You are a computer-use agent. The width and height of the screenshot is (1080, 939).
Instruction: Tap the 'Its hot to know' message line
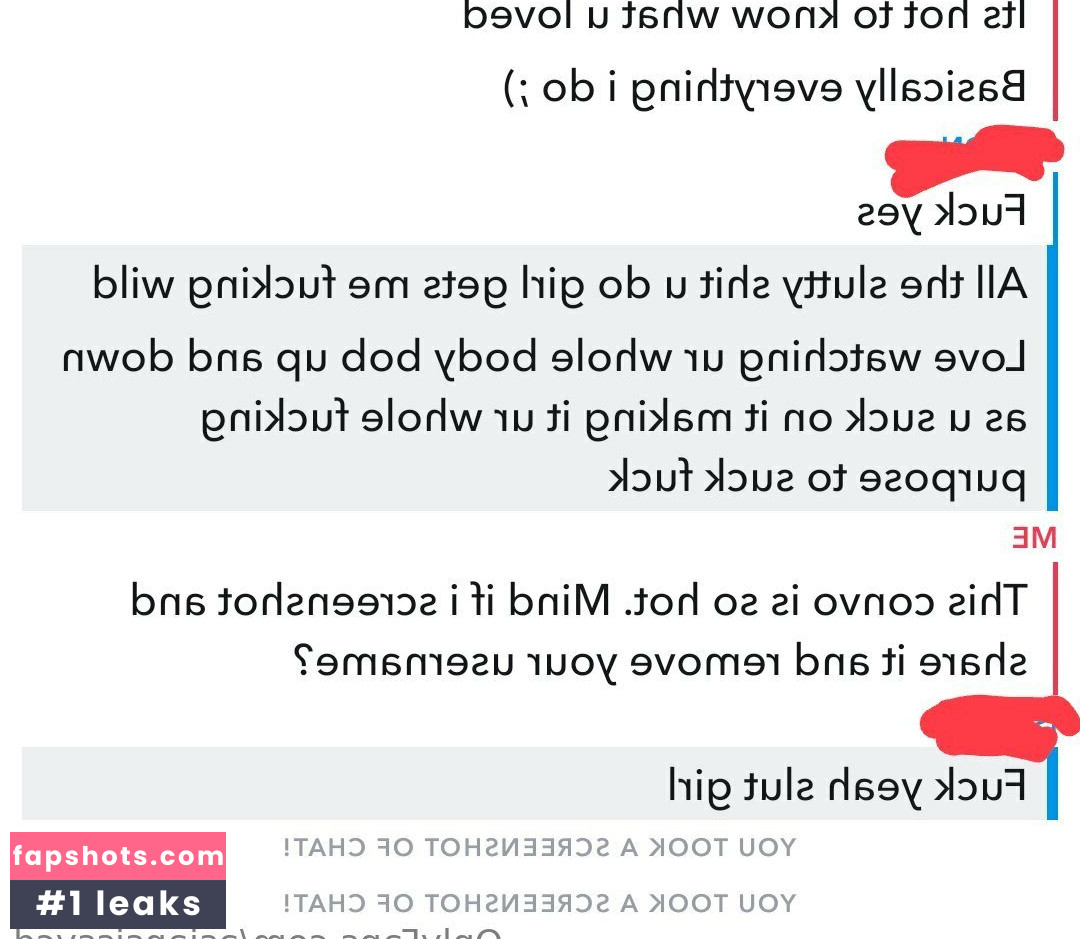744,17
